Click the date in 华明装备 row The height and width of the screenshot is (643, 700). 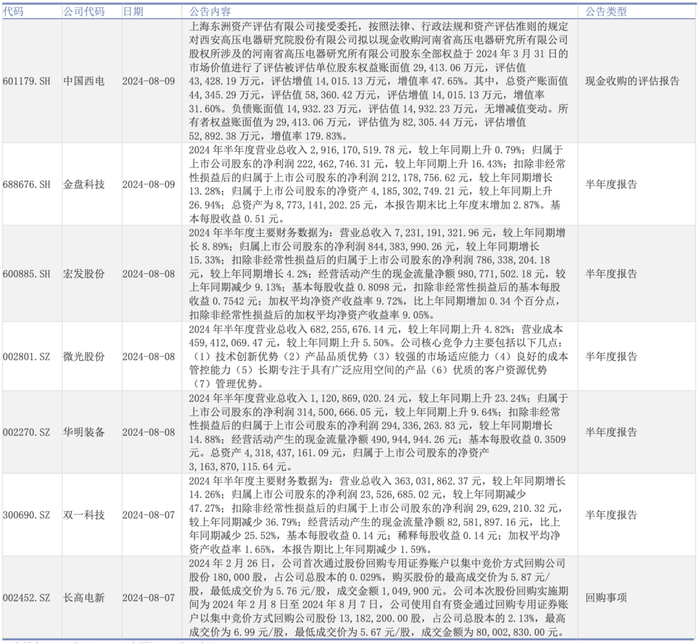(149, 432)
